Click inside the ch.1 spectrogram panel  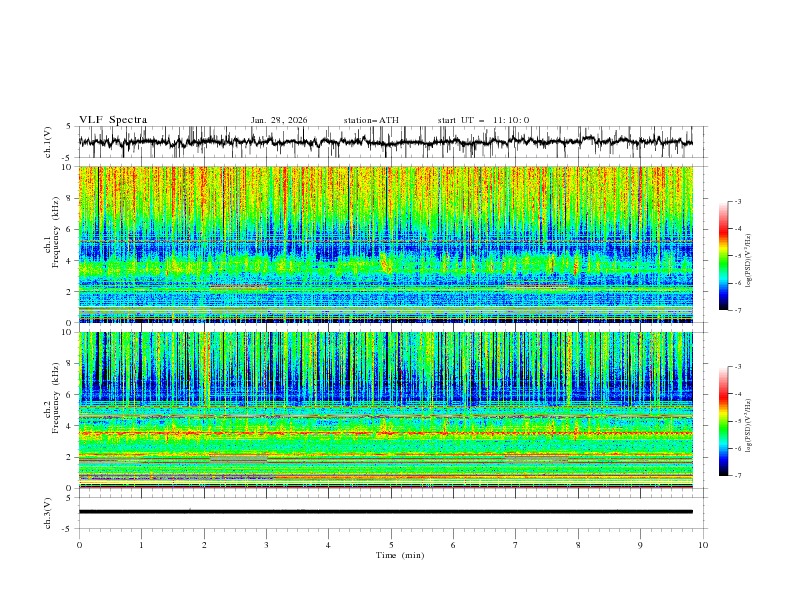[385, 244]
